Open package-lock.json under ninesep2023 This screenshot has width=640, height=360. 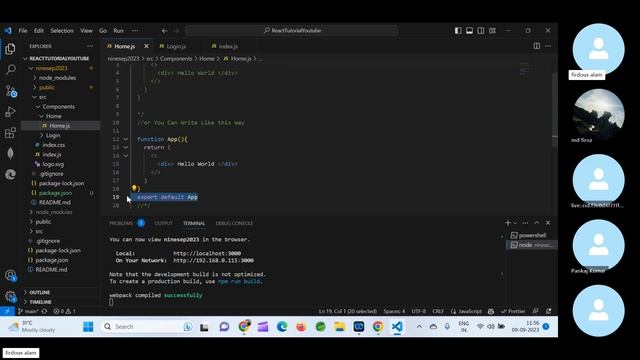(61, 183)
